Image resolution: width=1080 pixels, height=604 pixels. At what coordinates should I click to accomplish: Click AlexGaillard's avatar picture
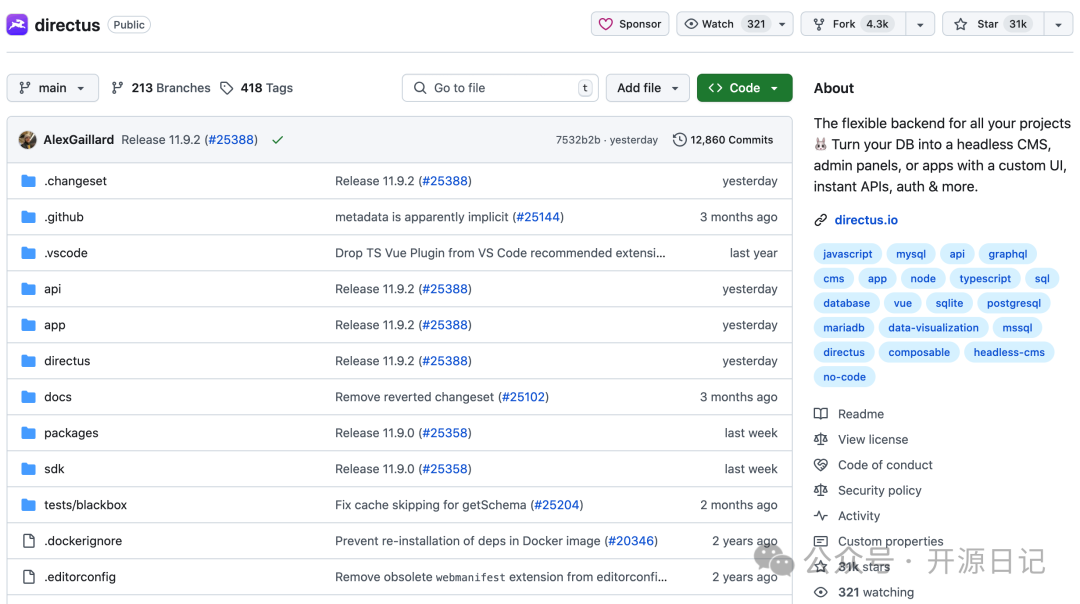(28, 140)
